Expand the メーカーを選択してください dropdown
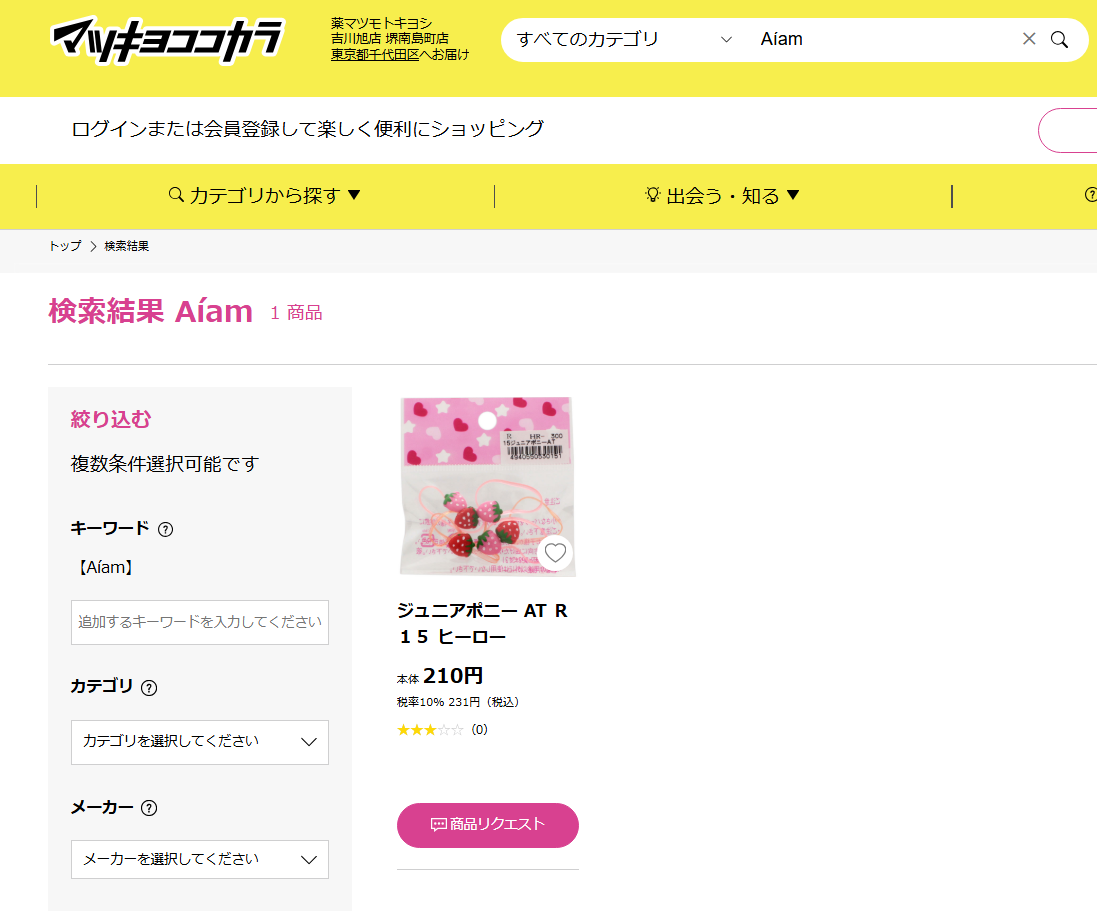The image size is (1097, 911). coord(199,859)
